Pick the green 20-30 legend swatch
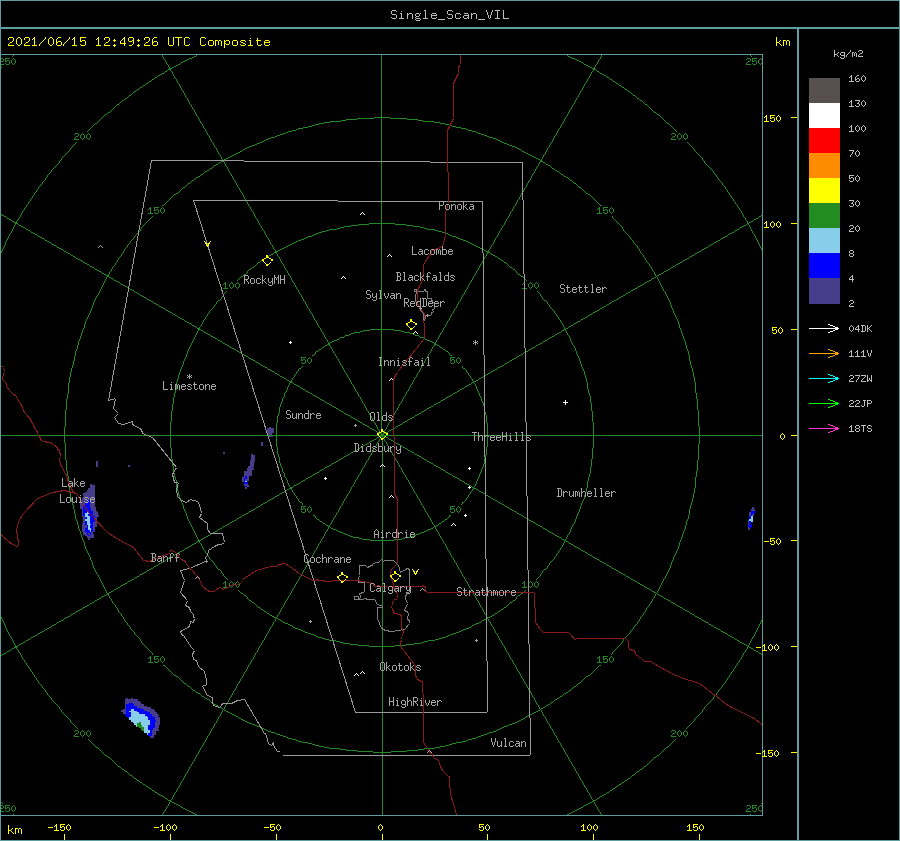This screenshot has width=900, height=841. pos(824,216)
